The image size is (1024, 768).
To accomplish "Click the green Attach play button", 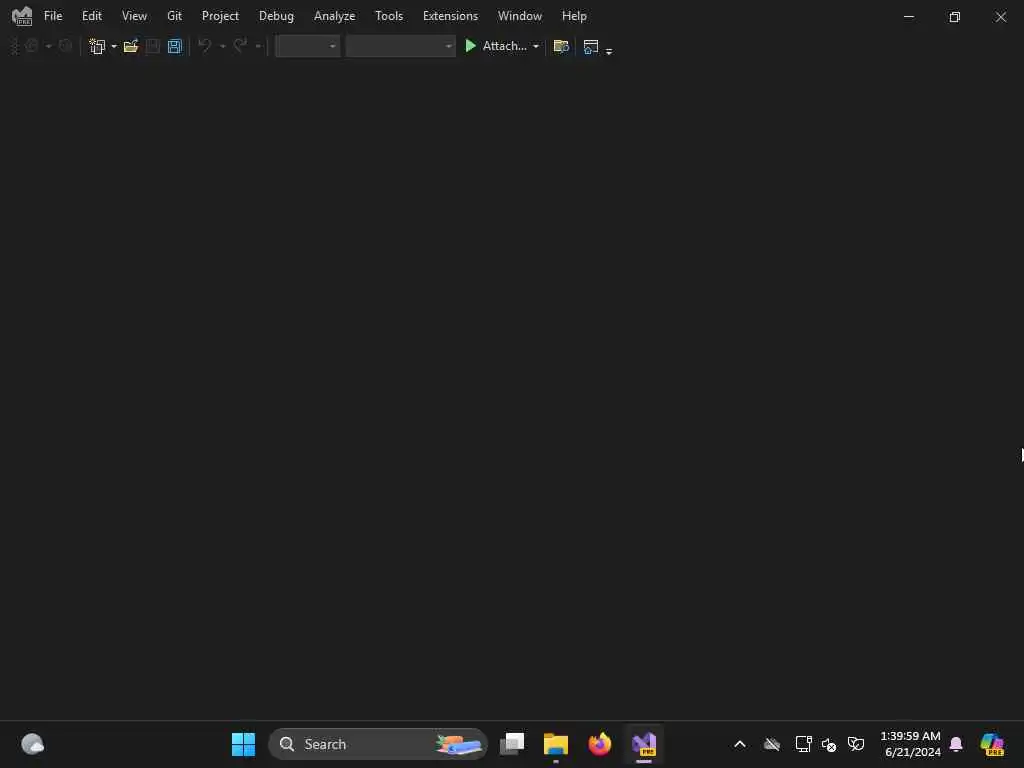I will [470, 46].
